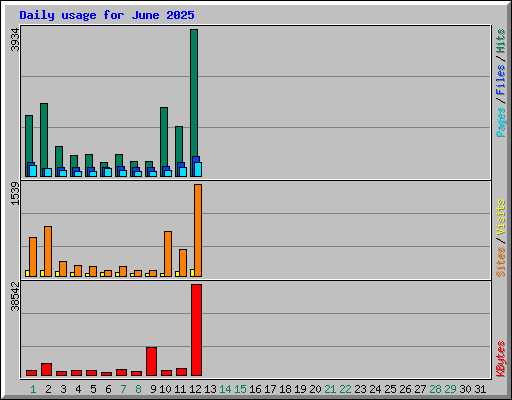Click the green hits bar for day 2

(44, 136)
